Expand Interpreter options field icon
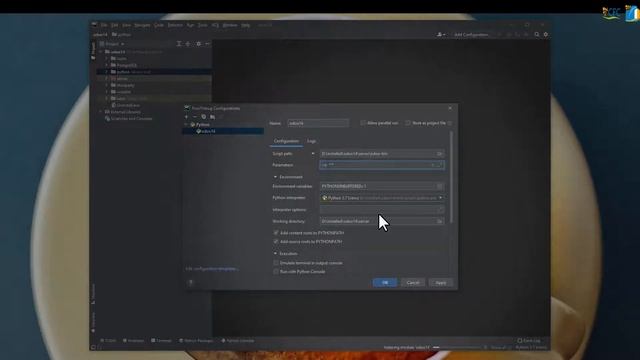Screen dimensions: 640x360 pos(440,209)
